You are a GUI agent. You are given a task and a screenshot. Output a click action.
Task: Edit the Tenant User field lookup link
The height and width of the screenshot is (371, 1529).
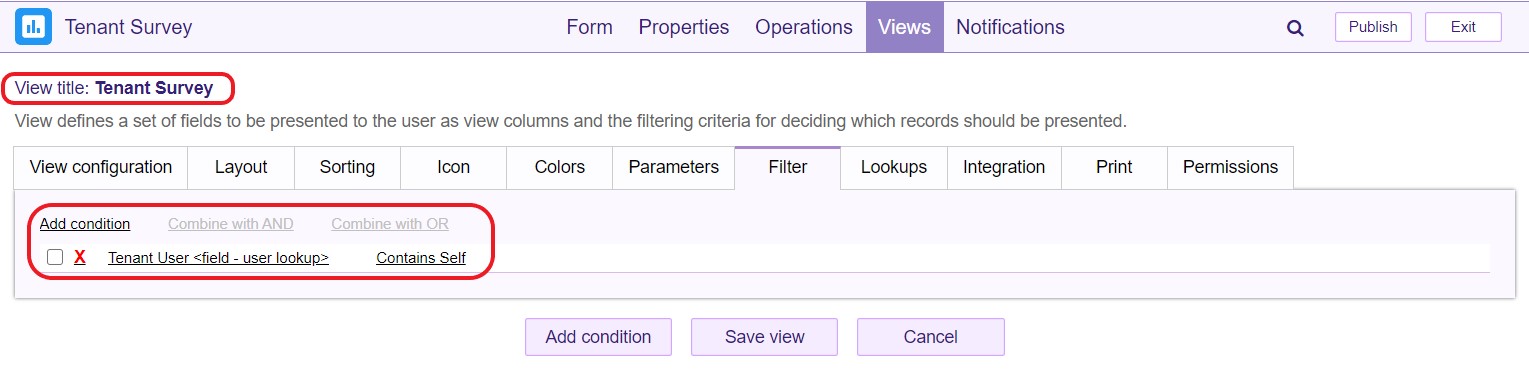(218, 257)
